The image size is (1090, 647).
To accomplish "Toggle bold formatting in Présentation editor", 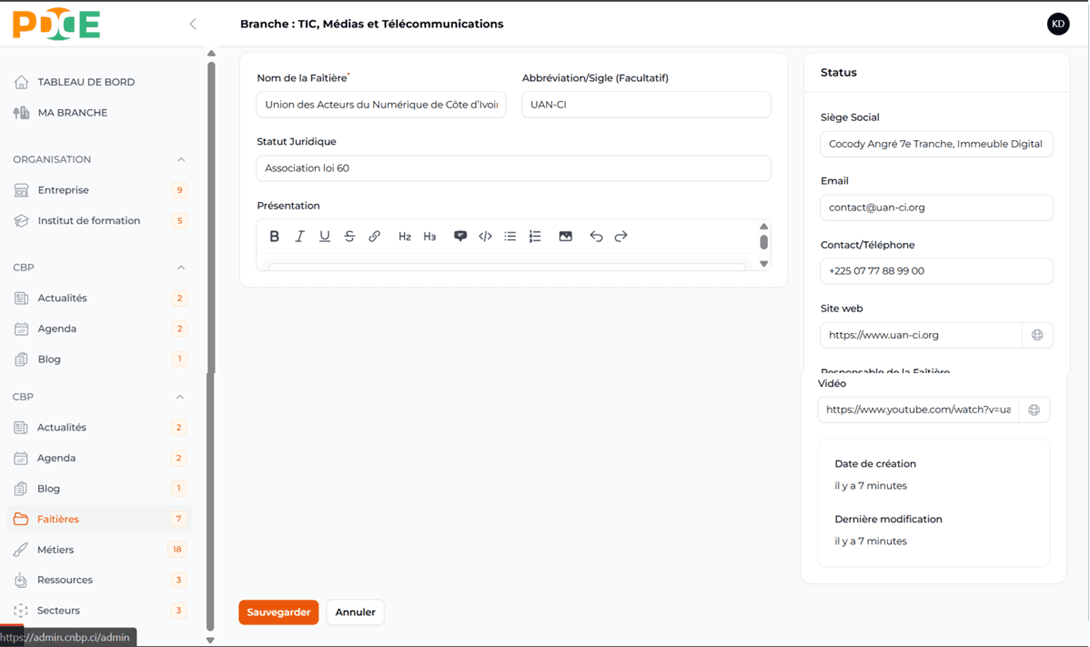I will click(x=274, y=237).
